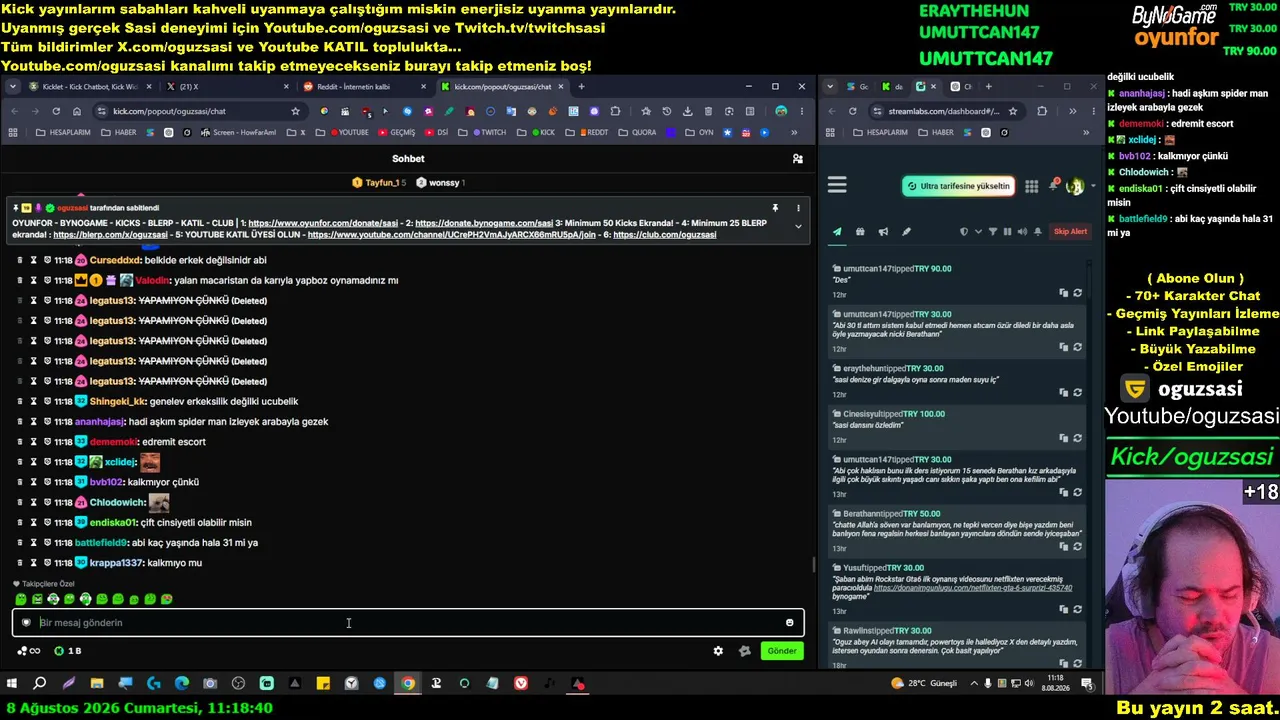
Task: Select the recent events paper-plane tab
Action: click(x=838, y=232)
